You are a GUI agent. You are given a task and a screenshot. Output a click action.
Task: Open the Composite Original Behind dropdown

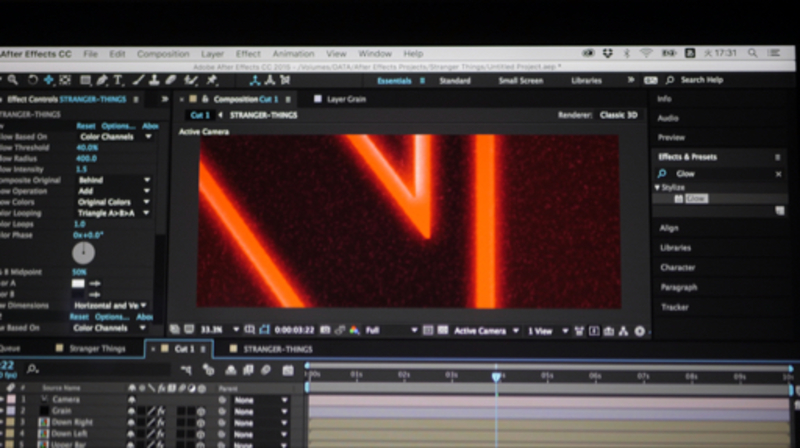coord(114,180)
